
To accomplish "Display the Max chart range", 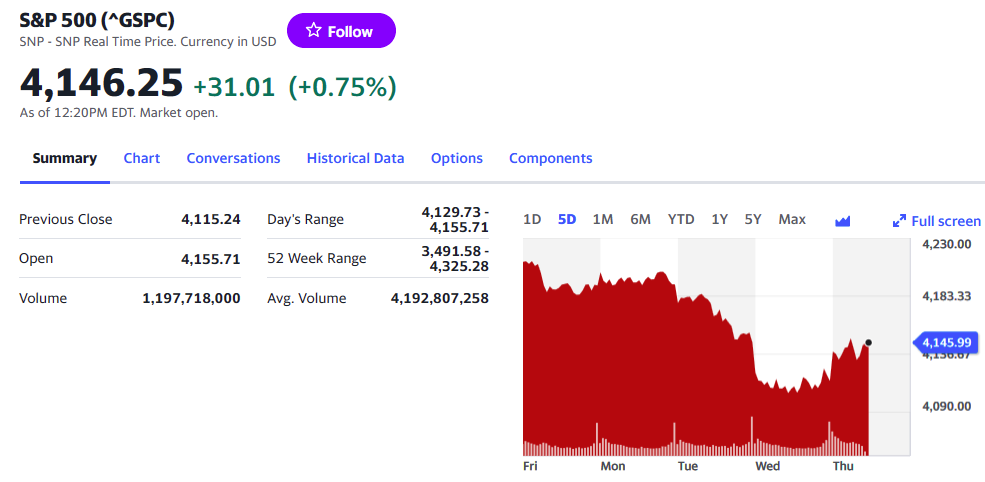I will 792,219.
